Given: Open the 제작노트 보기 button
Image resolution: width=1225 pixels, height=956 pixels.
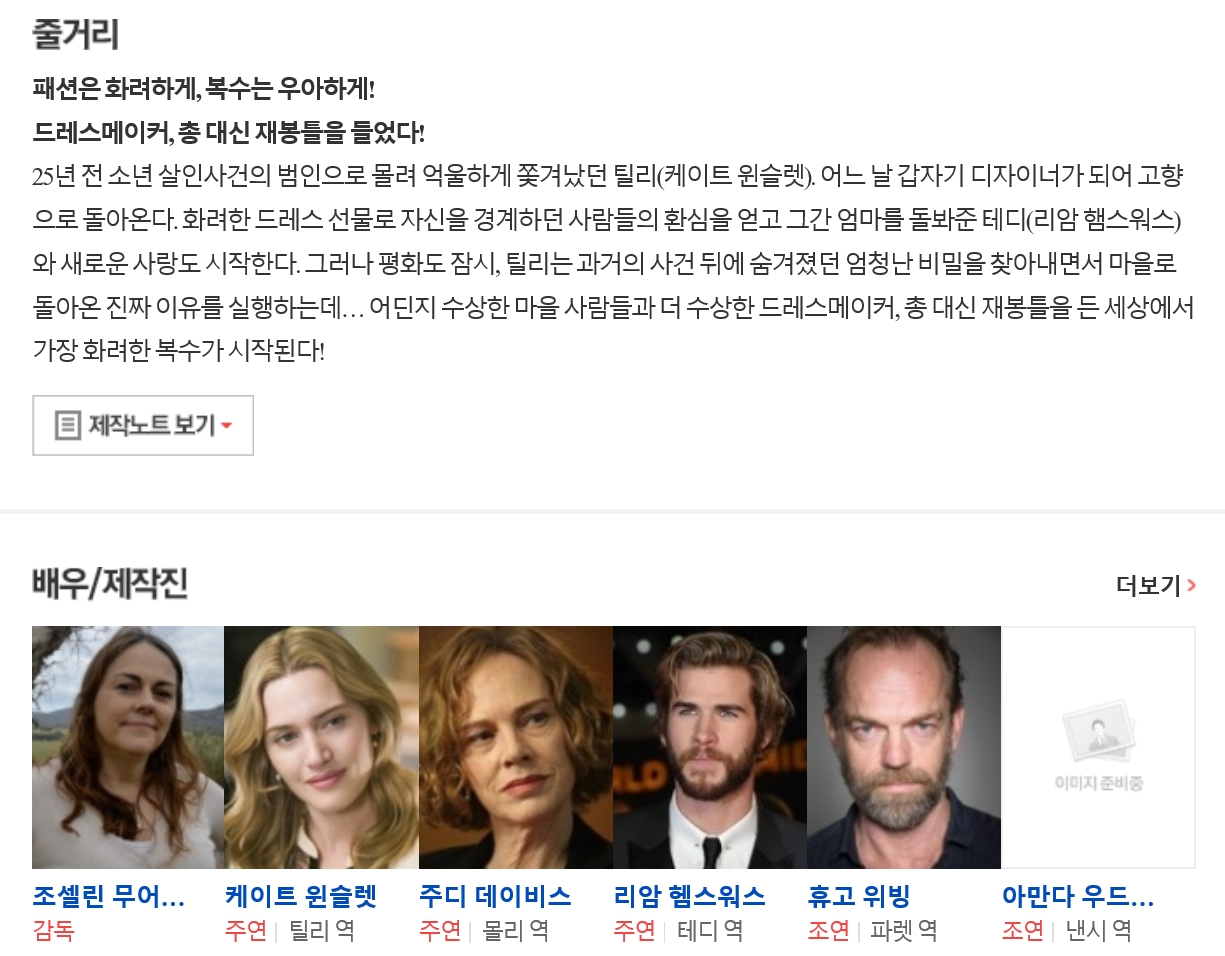Looking at the screenshot, I should (143, 425).
